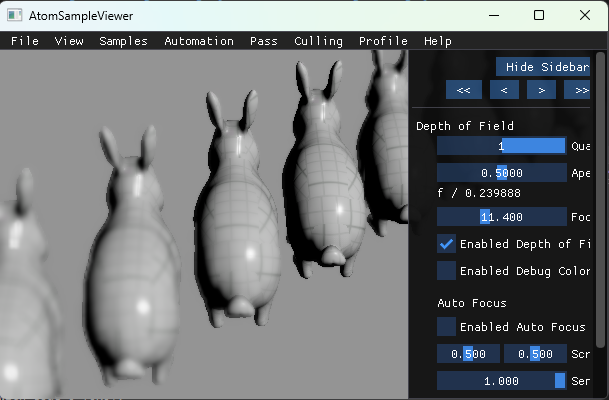
Task: Click the Aperture slider showing 0.5000
Action: pyautogui.click(x=501, y=173)
